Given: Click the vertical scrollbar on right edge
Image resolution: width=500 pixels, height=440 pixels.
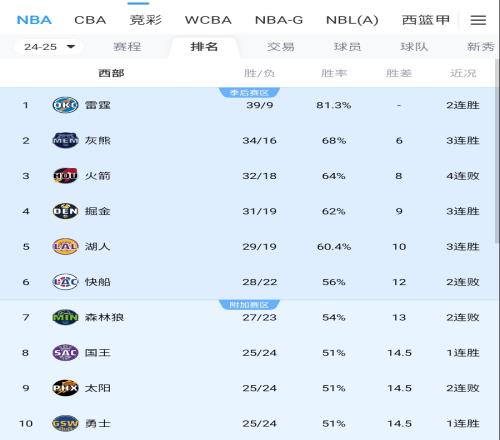Looking at the screenshot, I should (497, 150).
